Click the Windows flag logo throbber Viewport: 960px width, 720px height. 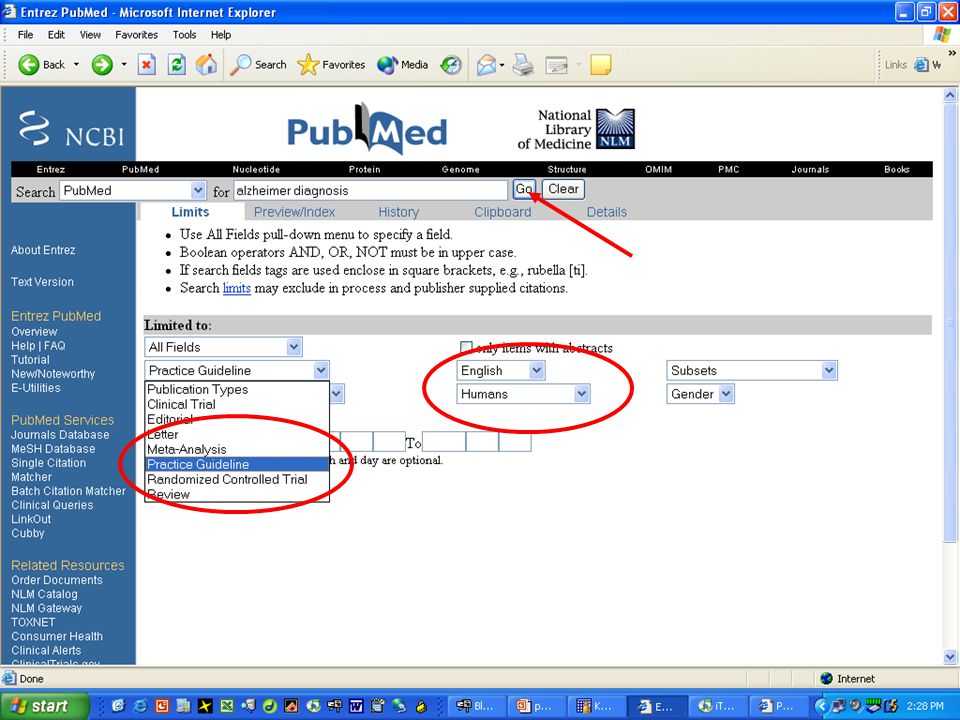point(942,34)
